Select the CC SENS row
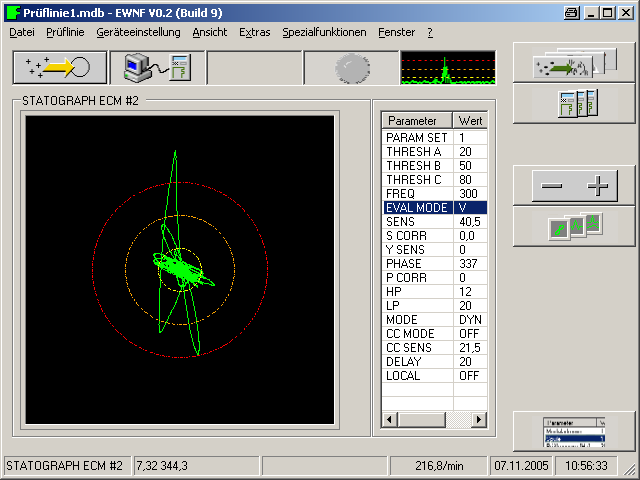The width and height of the screenshot is (640, 480). (435, 347)
